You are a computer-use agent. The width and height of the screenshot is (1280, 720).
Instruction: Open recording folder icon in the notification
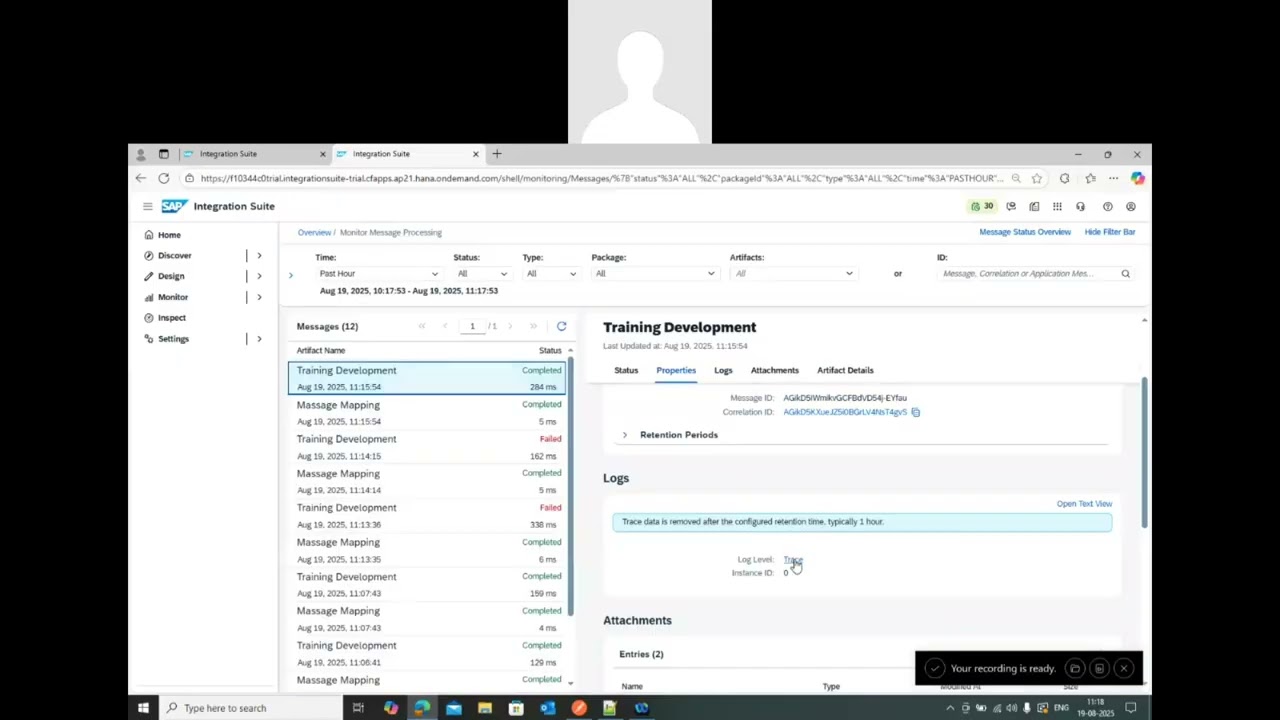click(x=1075, y=668)
